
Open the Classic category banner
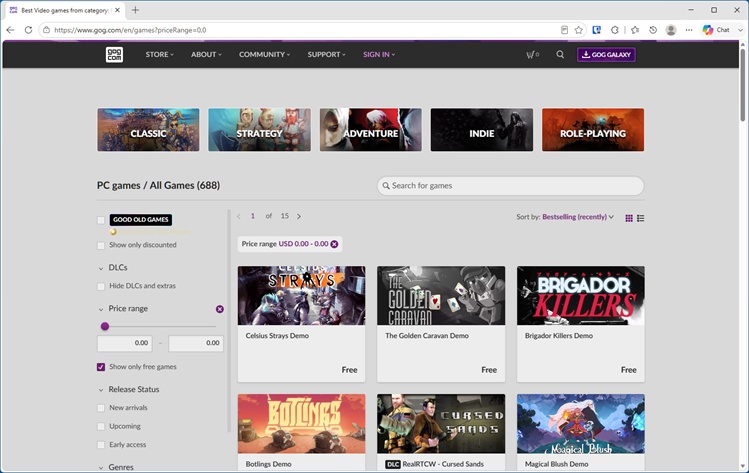click(x=149, y=129)
